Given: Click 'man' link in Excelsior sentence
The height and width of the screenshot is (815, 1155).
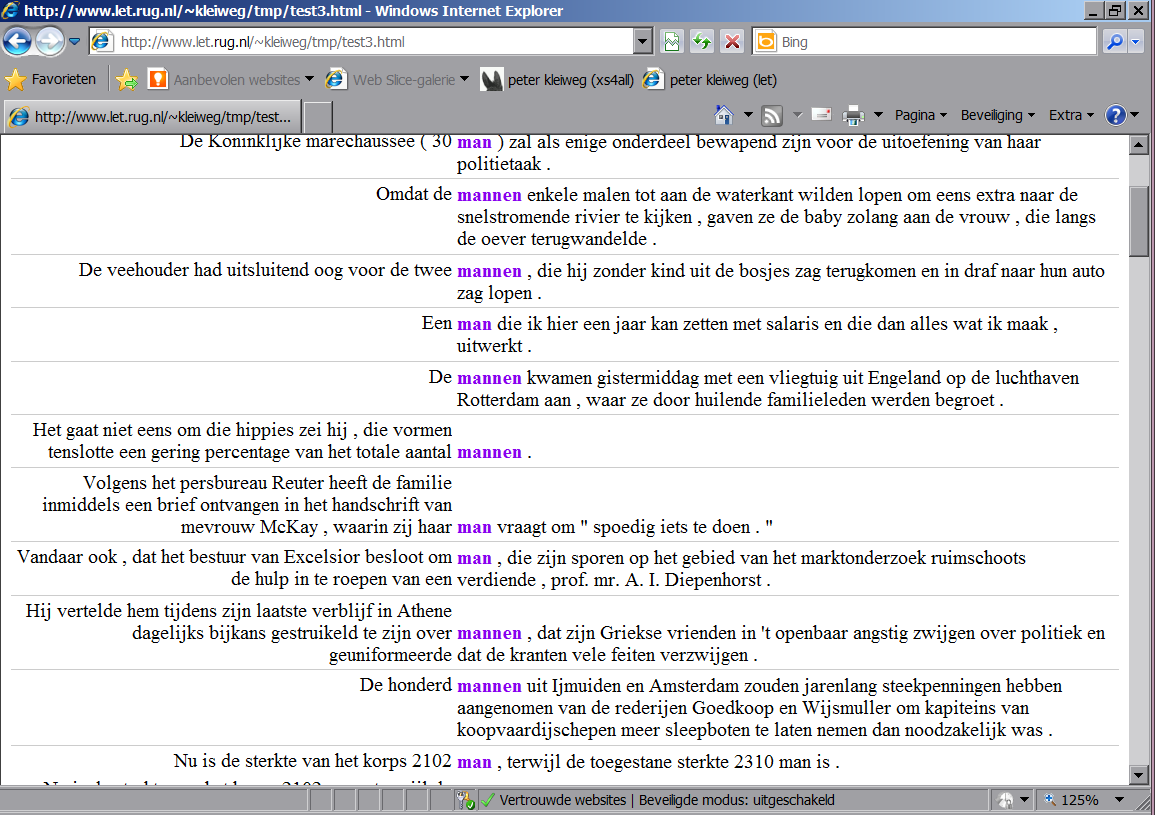Looking at the screenshot, I should [474, 559].
